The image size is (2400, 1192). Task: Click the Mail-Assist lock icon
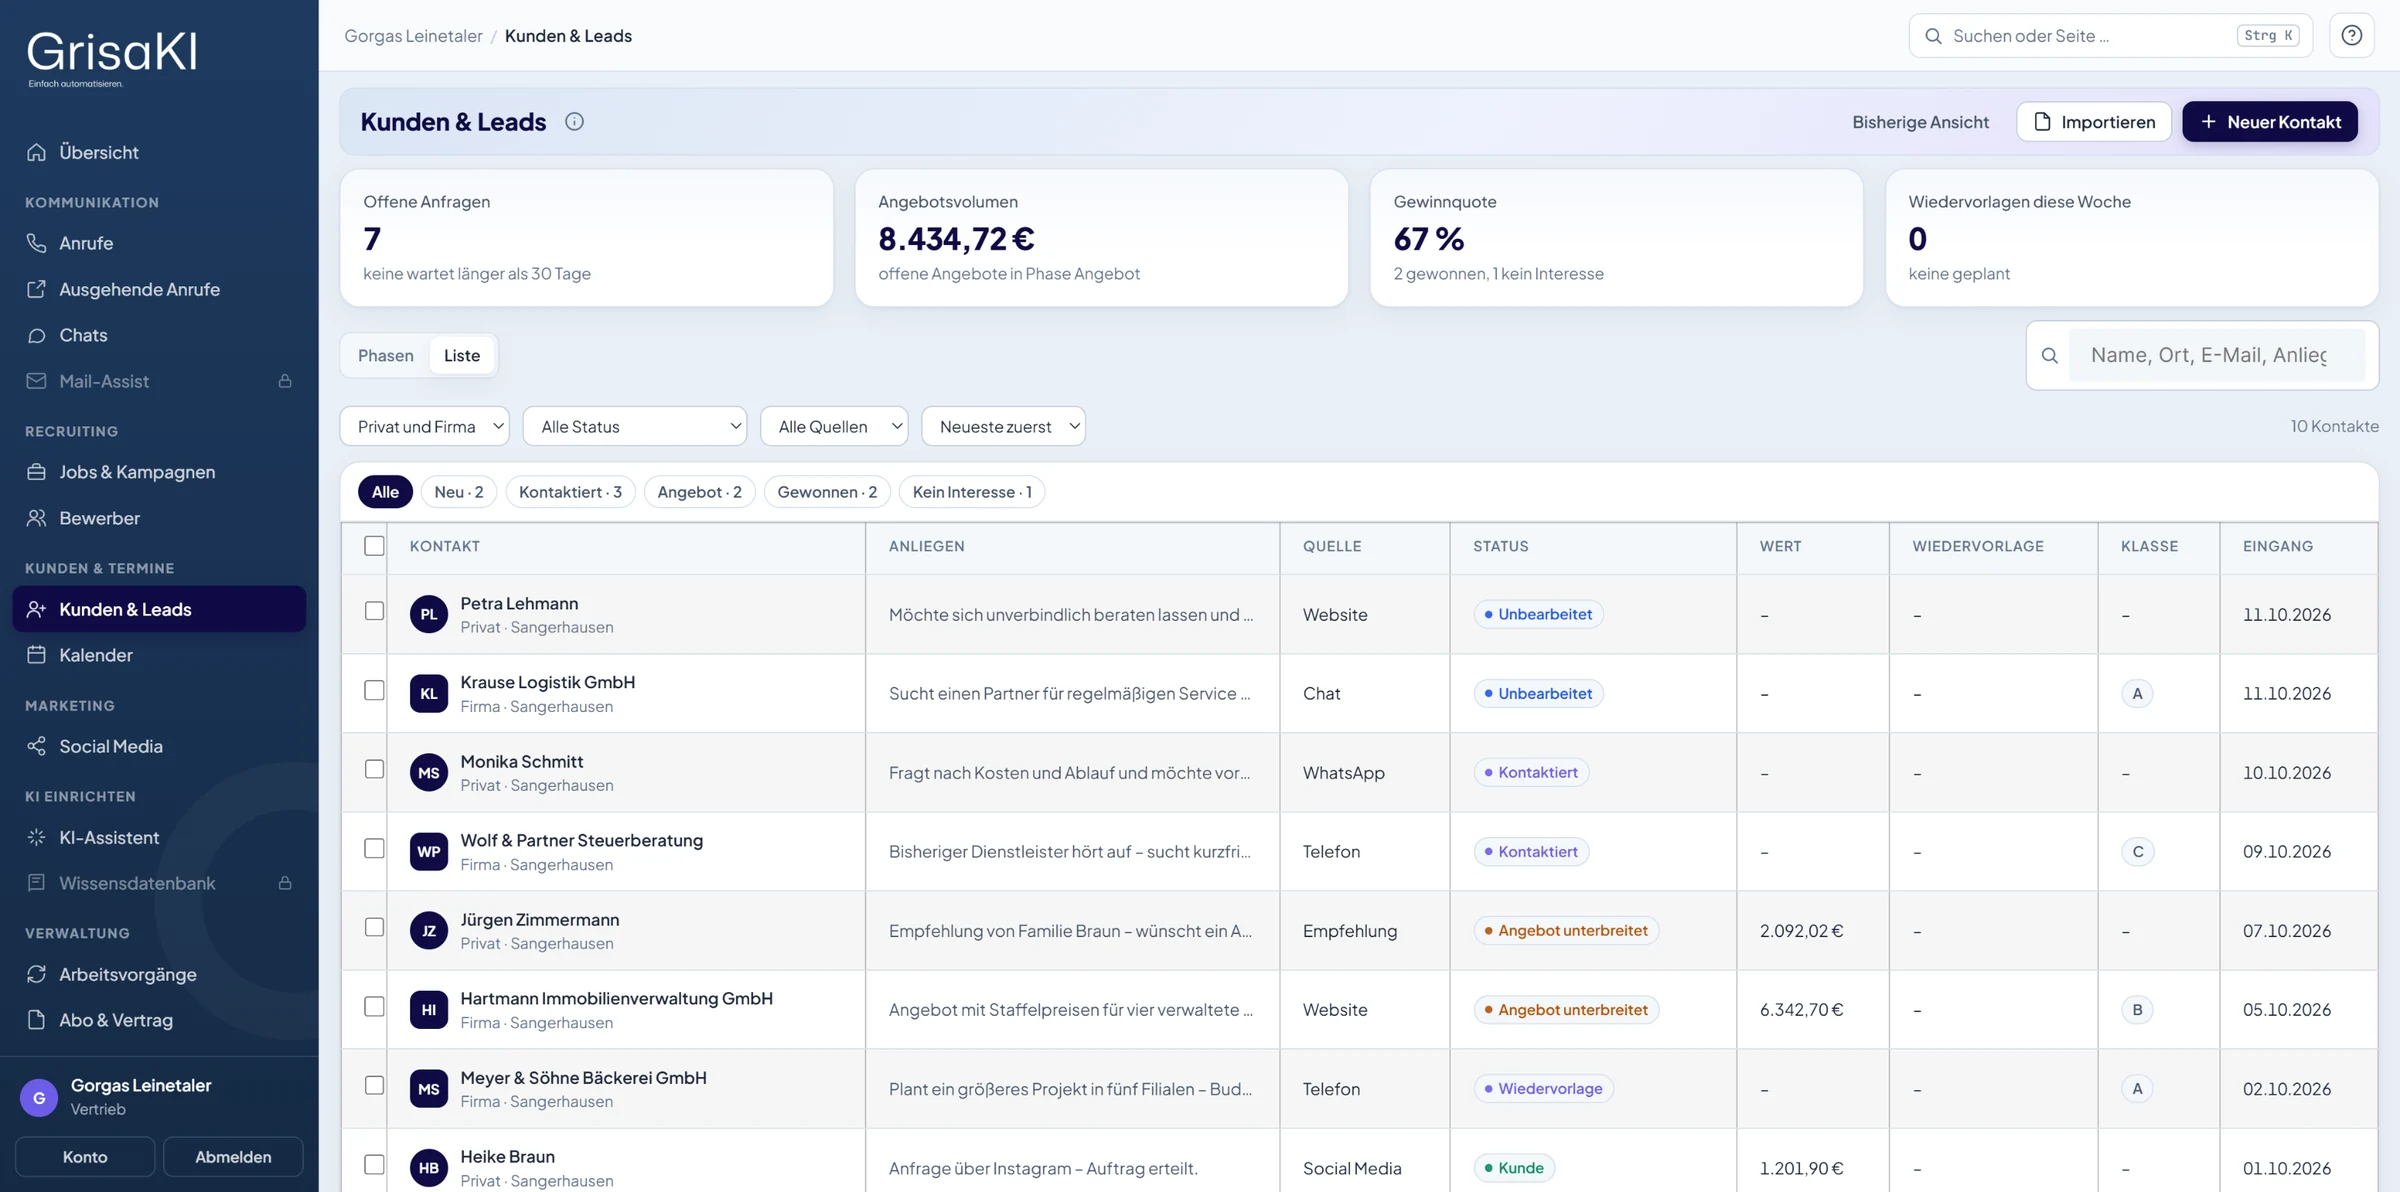[x=285, y=381]
